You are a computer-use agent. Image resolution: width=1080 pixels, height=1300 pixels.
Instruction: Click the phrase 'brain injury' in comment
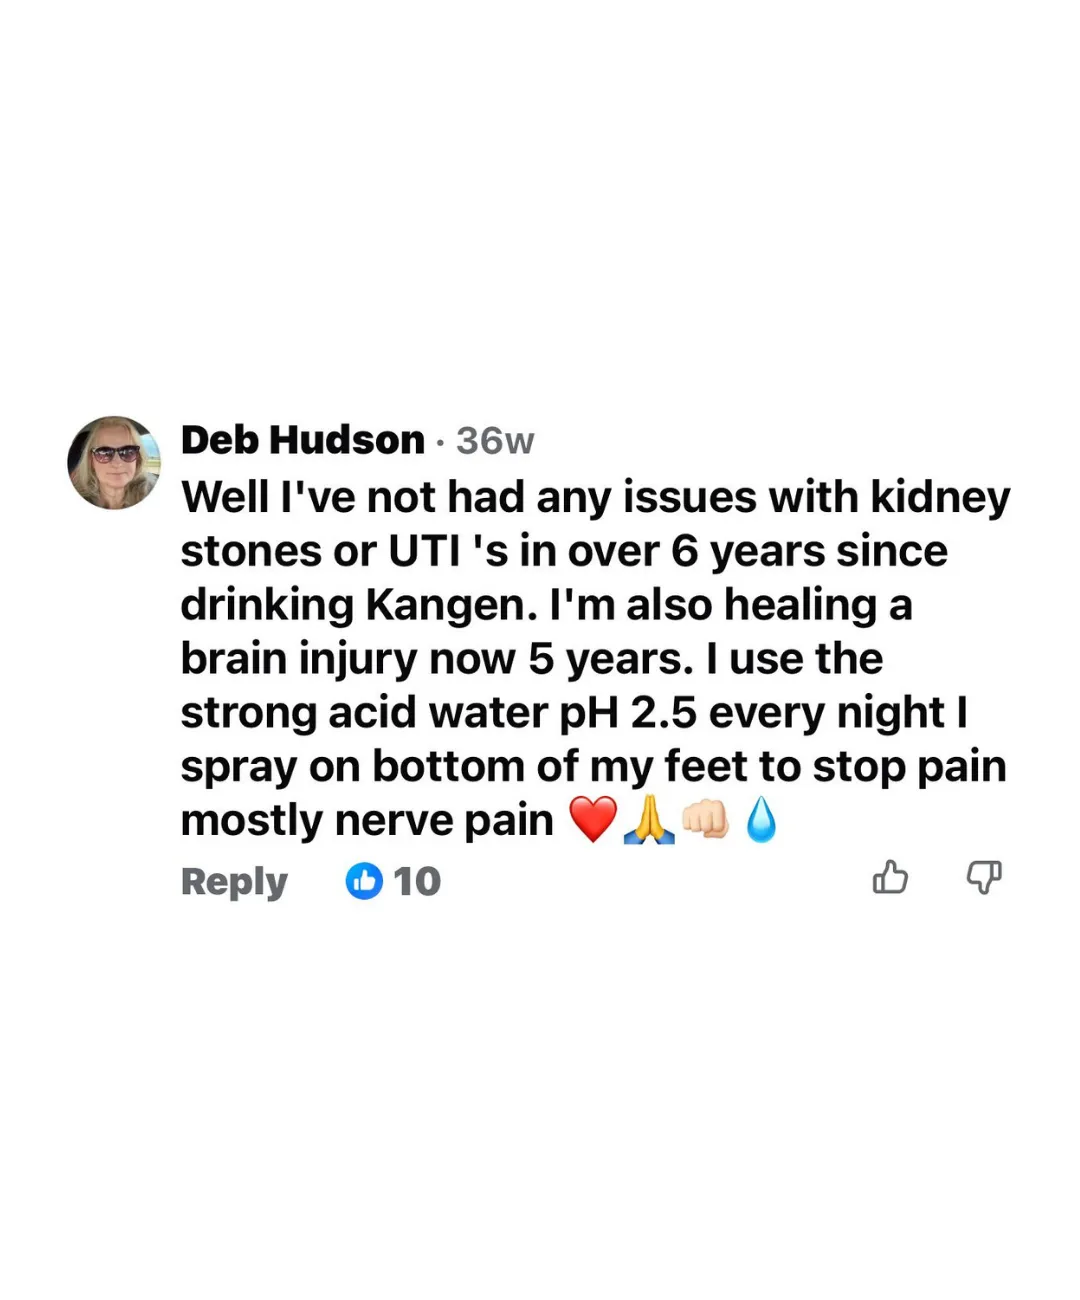[299, 660]
